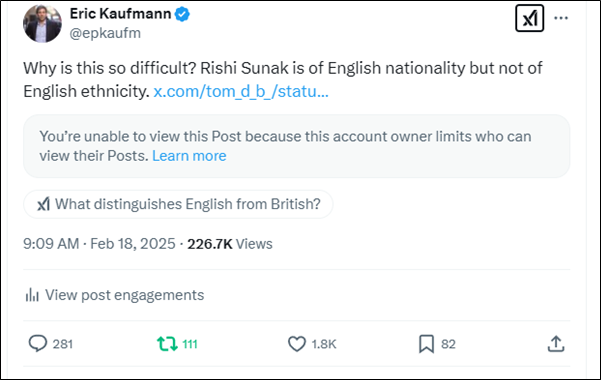Bookmark the post with bookmark icon
The height and width of the screenshot is (380, 601).
pyautogui.click(x=426, y=344)
